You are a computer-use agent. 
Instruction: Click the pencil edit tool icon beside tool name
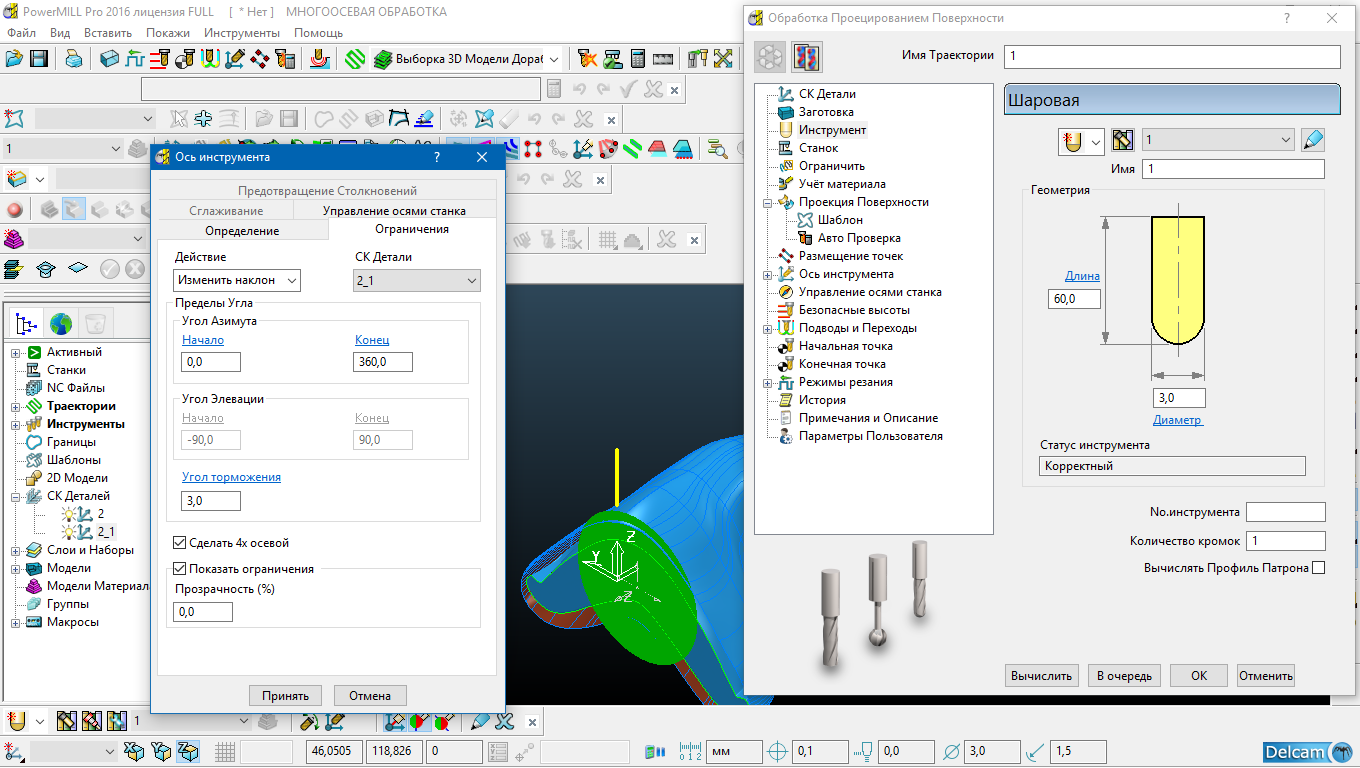click(x=1313, y=140)
